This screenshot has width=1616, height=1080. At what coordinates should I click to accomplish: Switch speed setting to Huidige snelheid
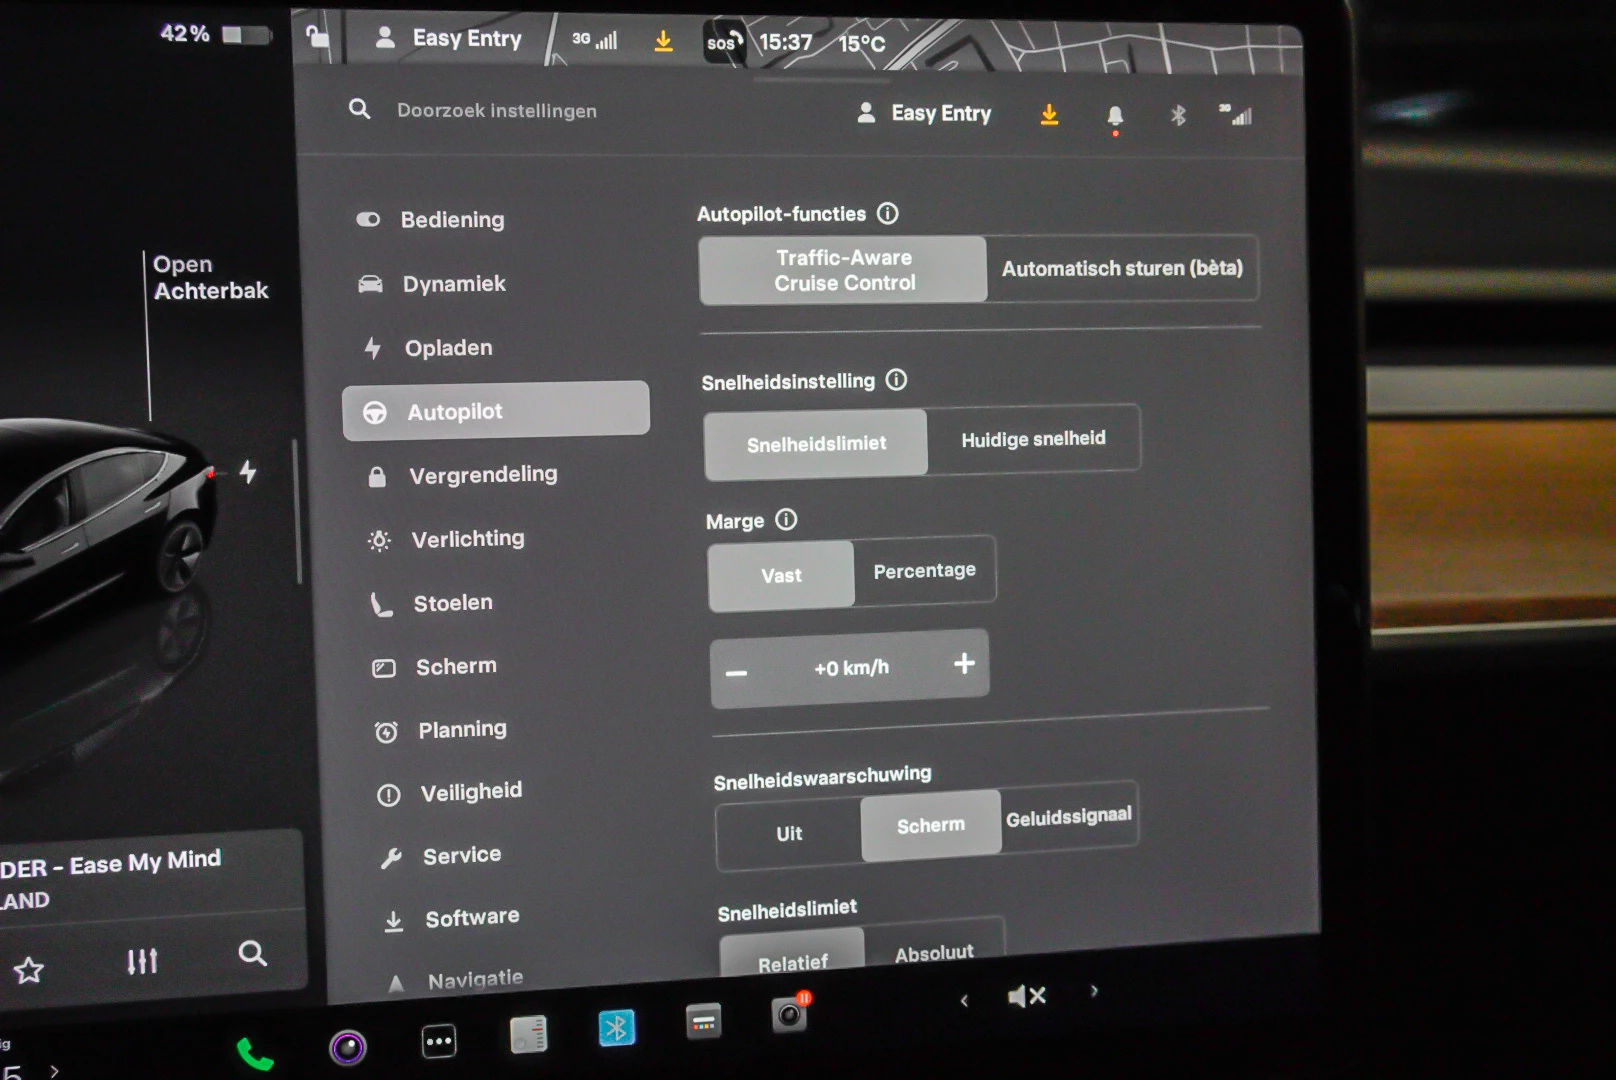click(x=1034, y=438)
